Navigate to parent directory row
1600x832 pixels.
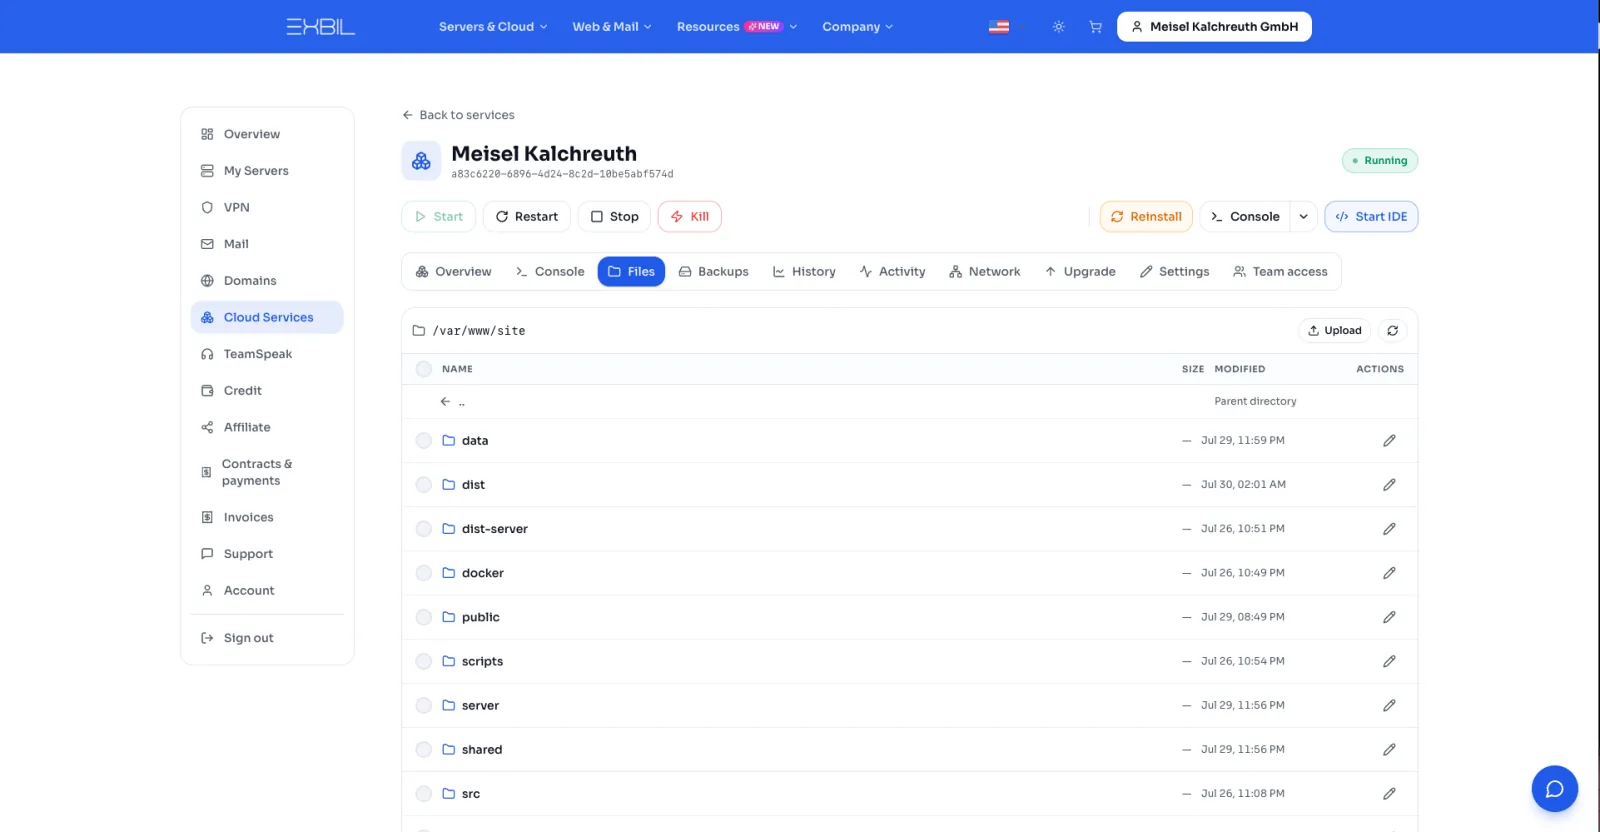[x=909, y=402]
